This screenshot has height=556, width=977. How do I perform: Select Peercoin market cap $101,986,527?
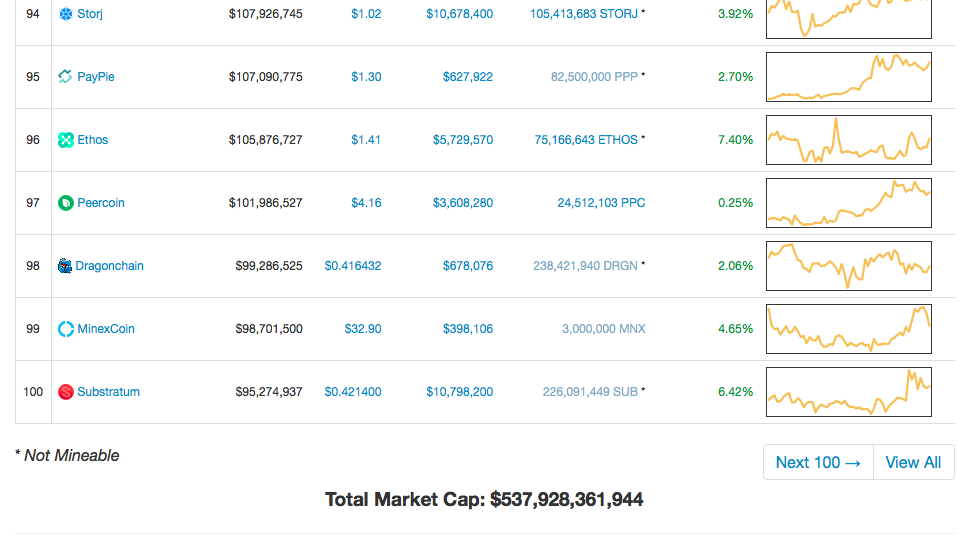[265, 203]
